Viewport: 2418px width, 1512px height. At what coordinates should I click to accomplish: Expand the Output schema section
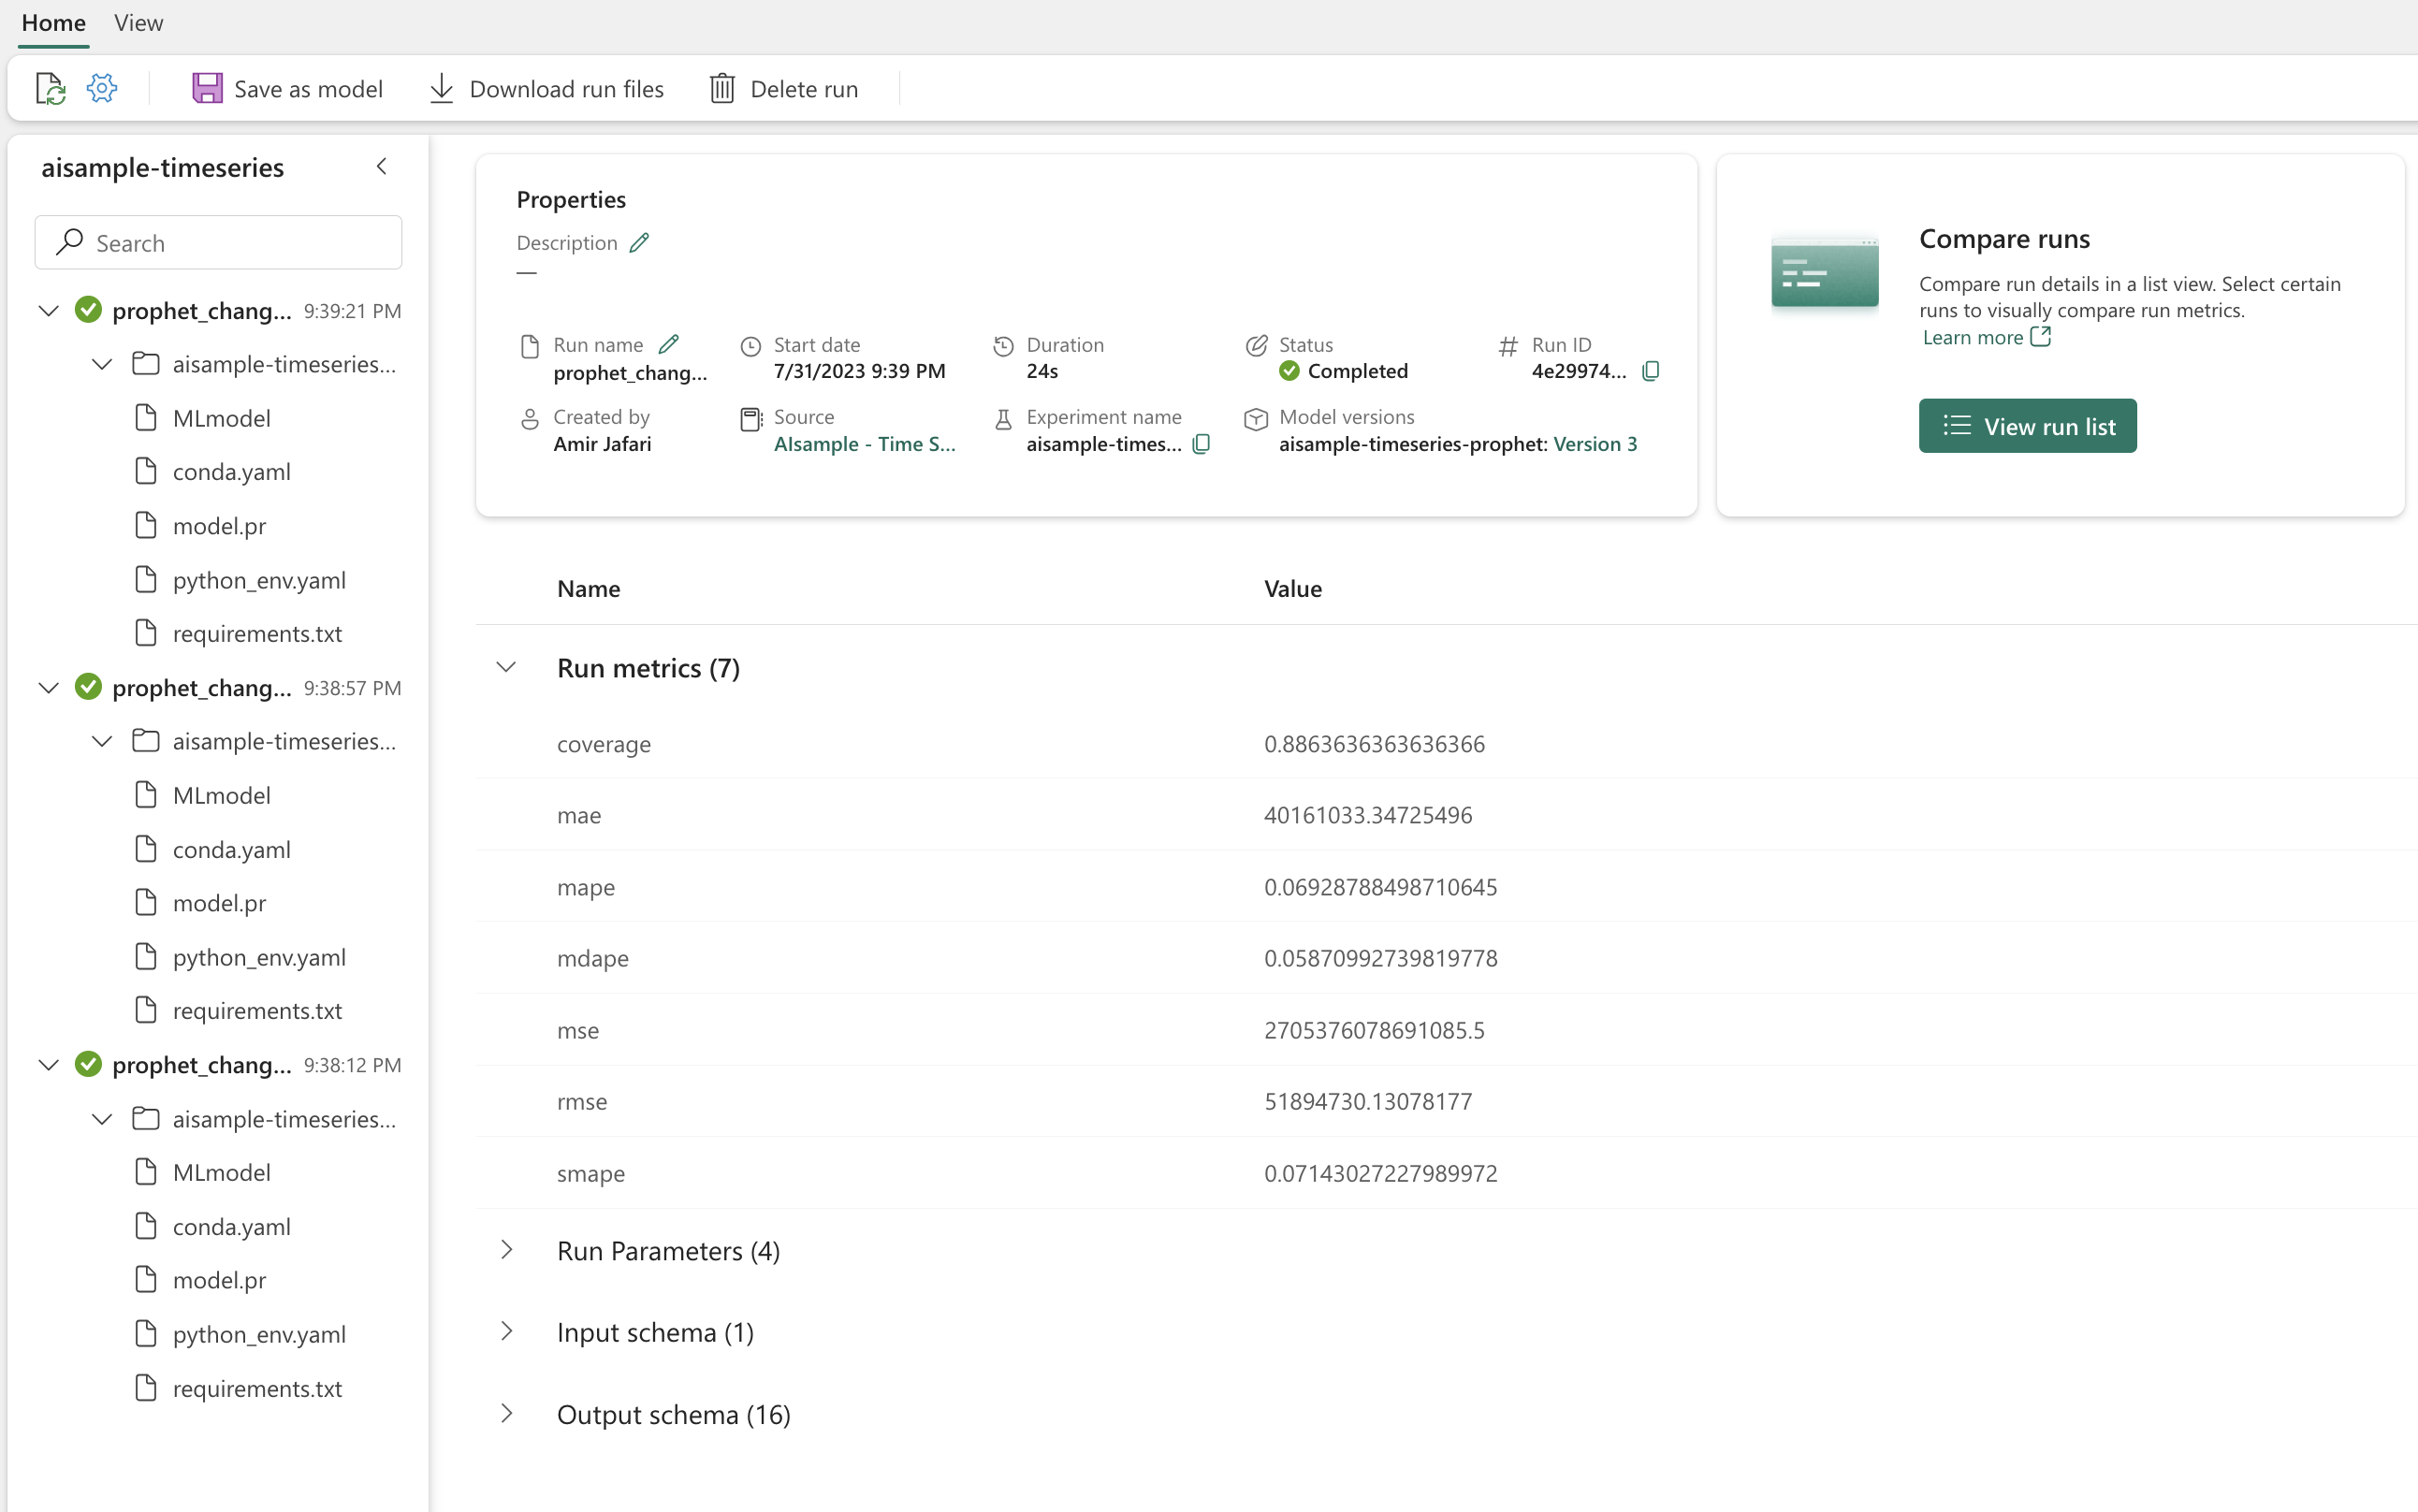pos(505,1413)
